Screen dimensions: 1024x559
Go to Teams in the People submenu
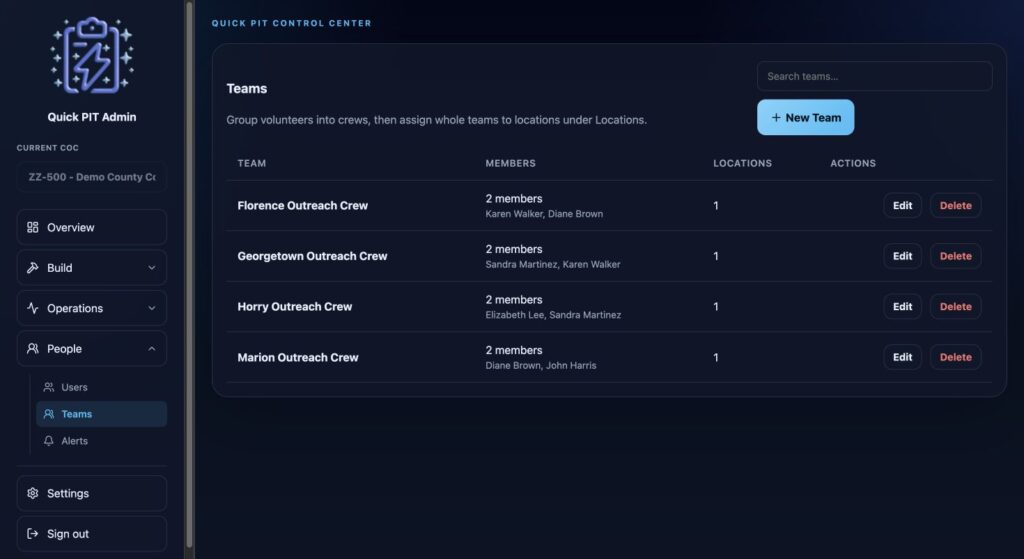pos(101,414)
